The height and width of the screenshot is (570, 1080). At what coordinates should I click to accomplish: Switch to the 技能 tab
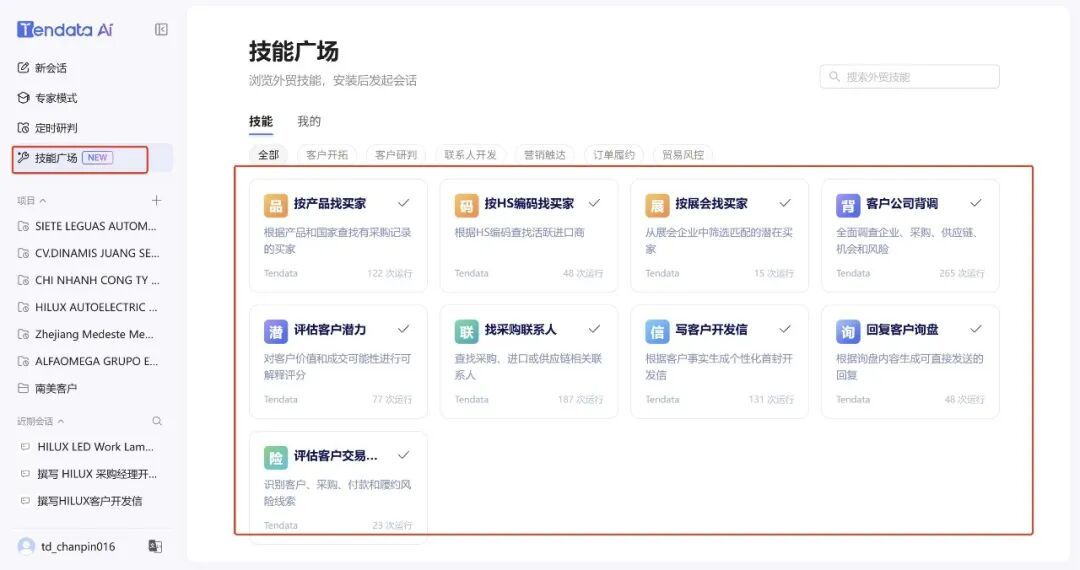pyautogui.click(x=260, y=121)
